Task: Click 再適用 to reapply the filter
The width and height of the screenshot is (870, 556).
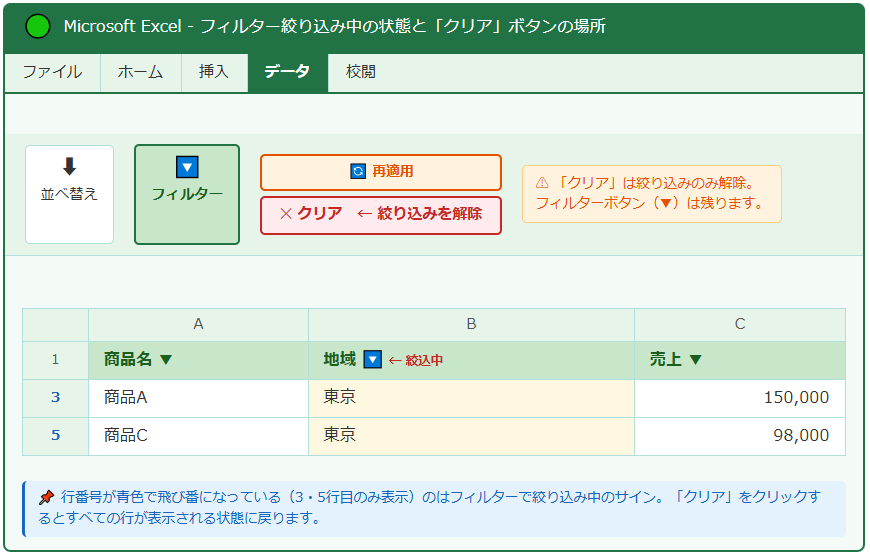Action: 380,172
